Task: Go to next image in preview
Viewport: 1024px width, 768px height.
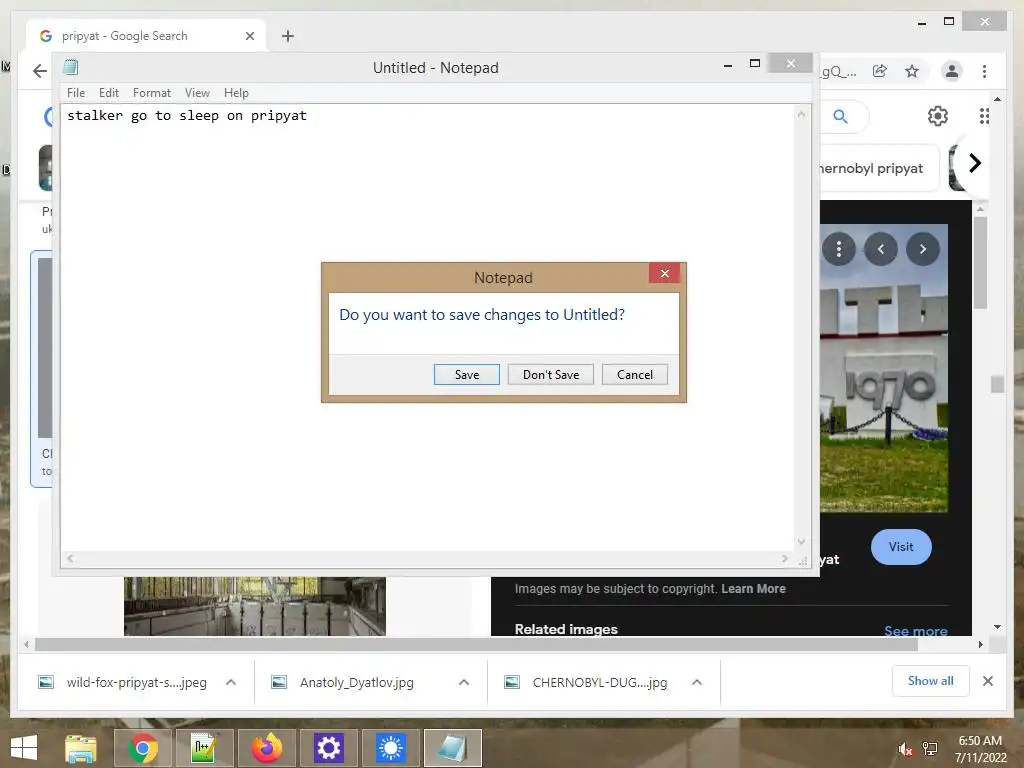Action: click(922, 249)
